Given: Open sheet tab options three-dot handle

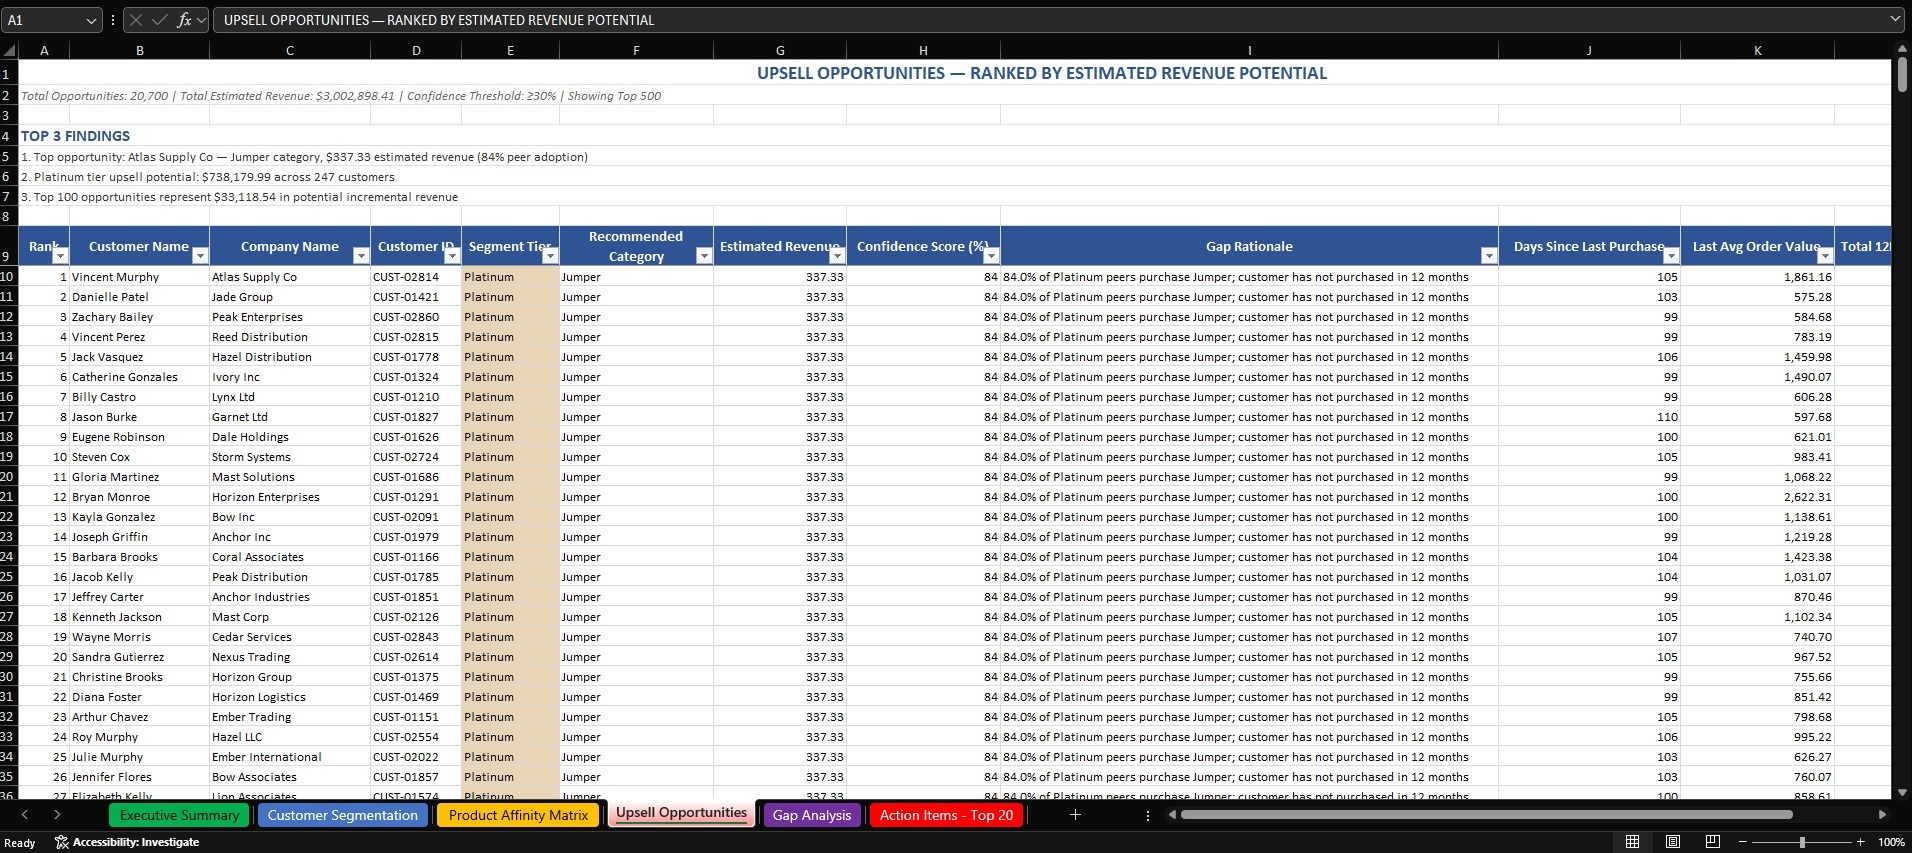Looking at the screenshot, I should click(x=1147, y=815).
